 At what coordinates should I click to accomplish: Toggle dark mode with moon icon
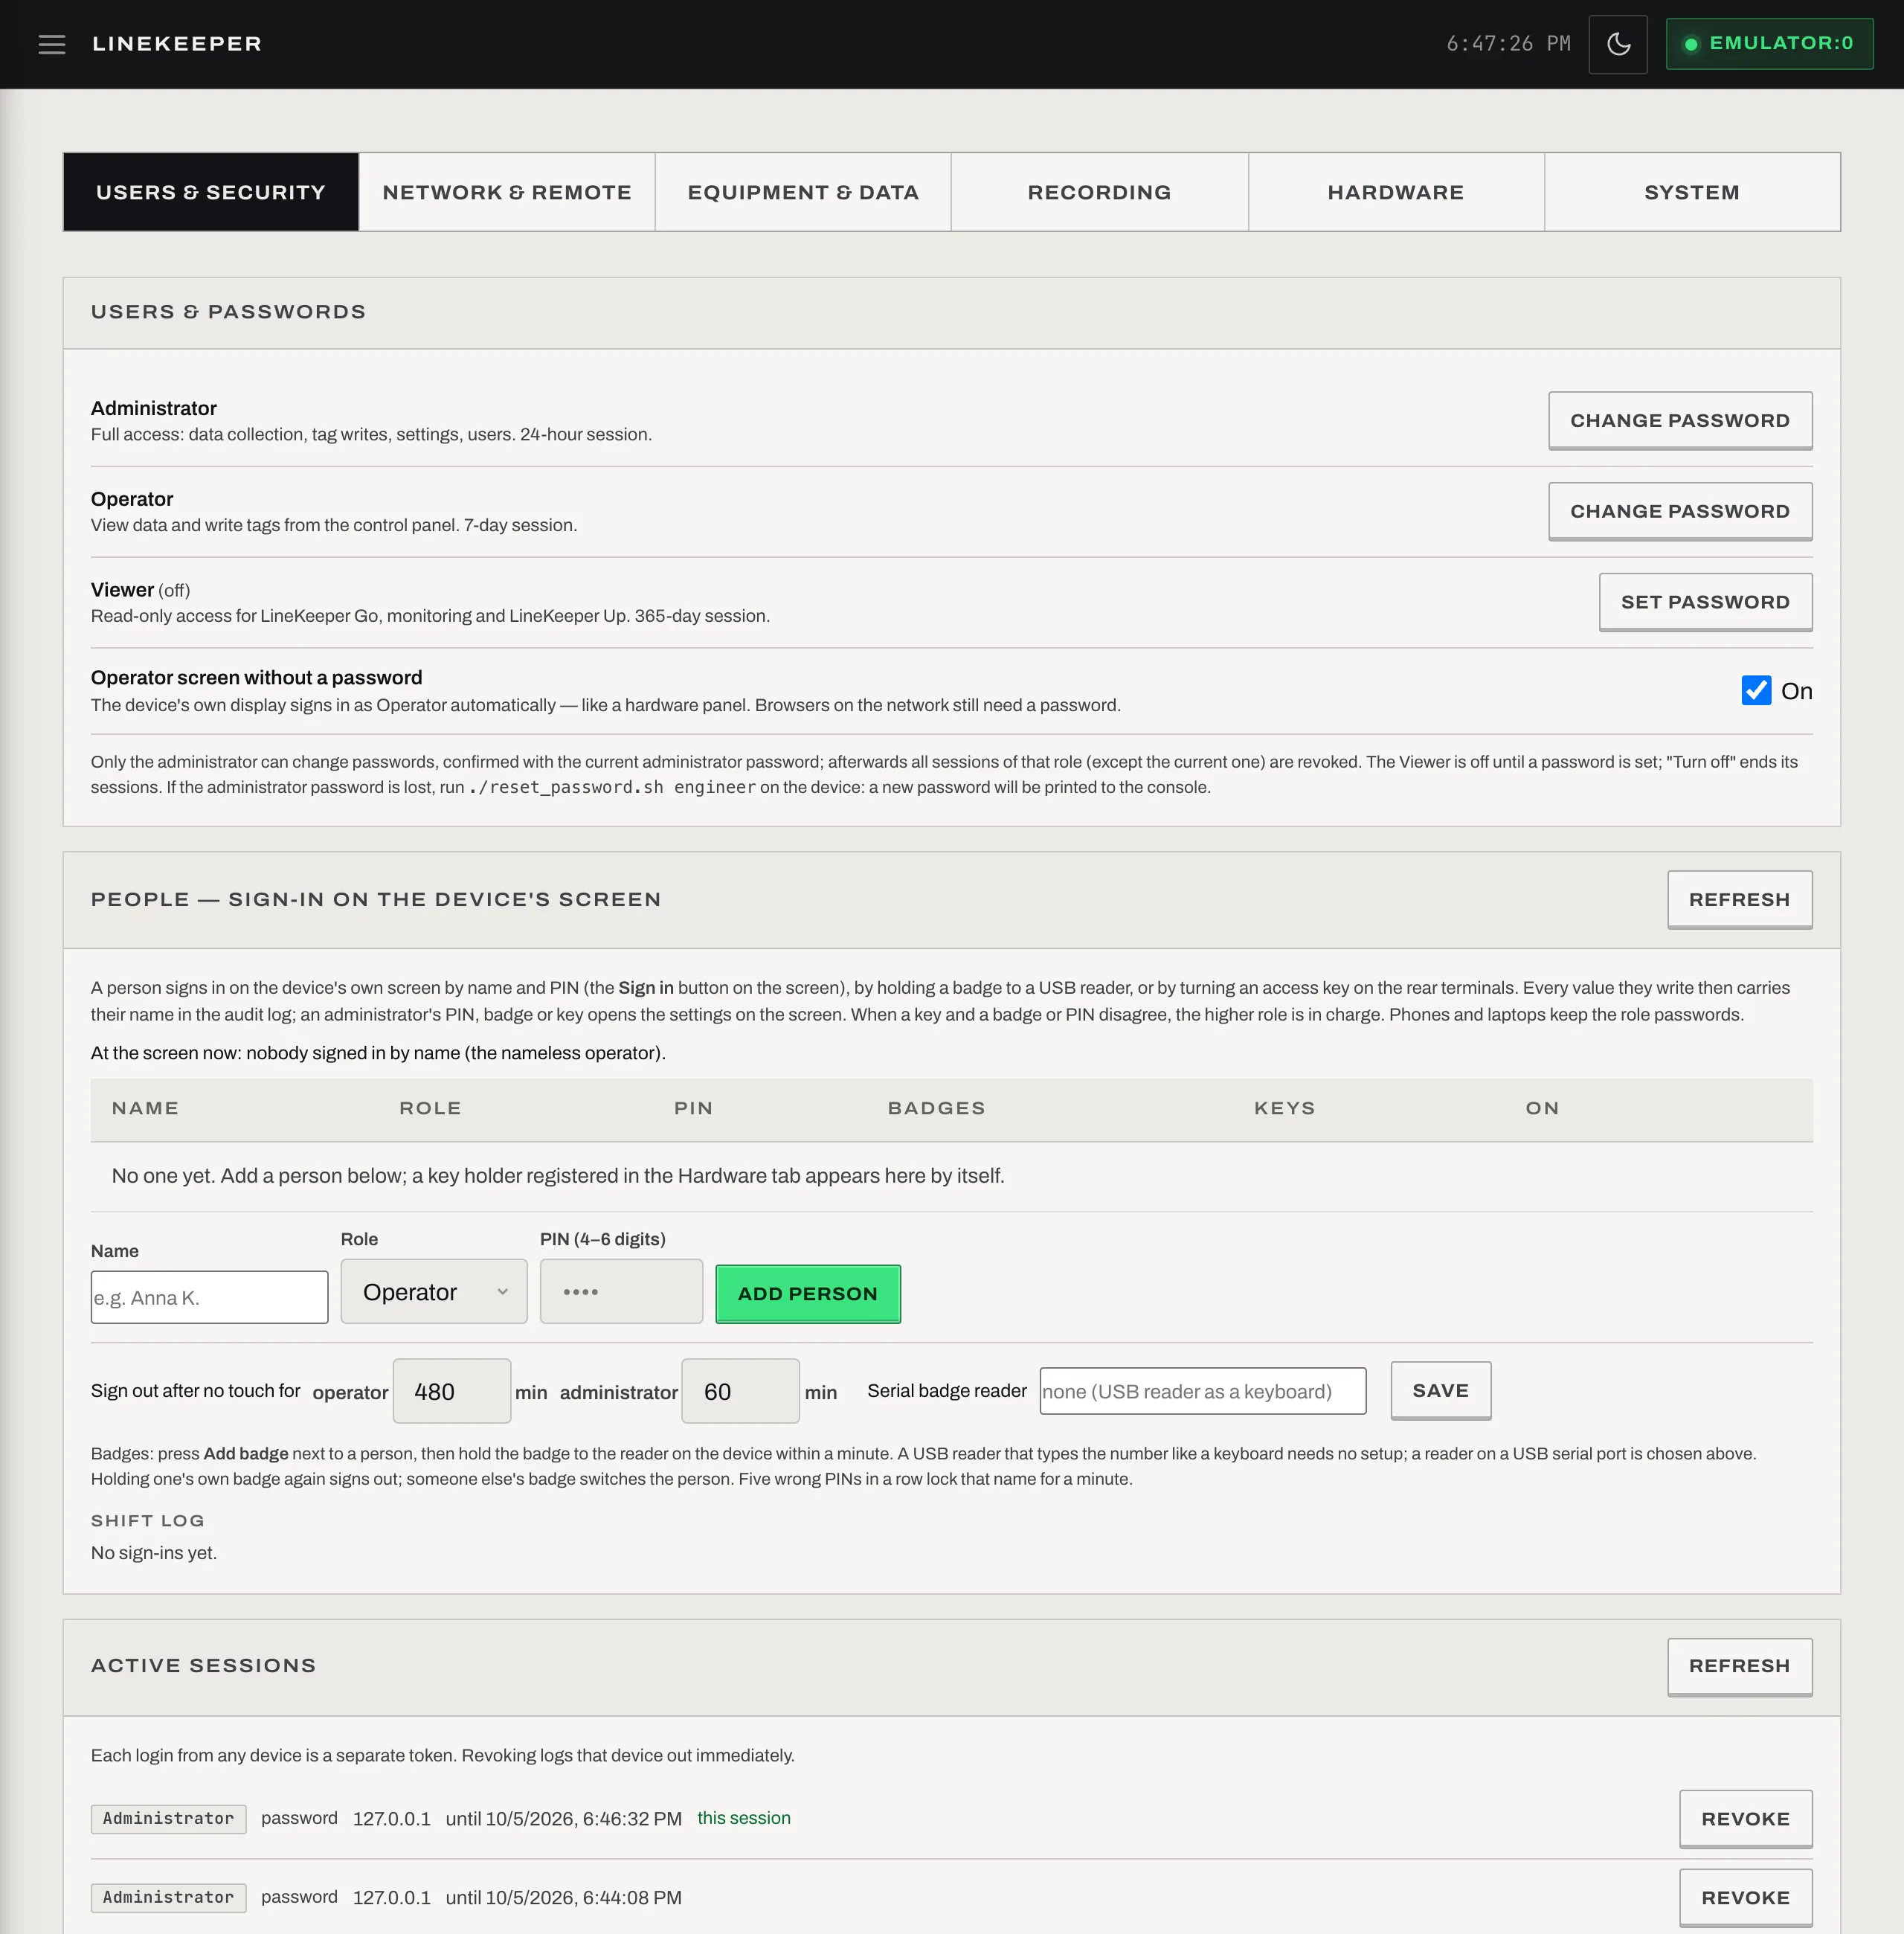pos(1618,44)
